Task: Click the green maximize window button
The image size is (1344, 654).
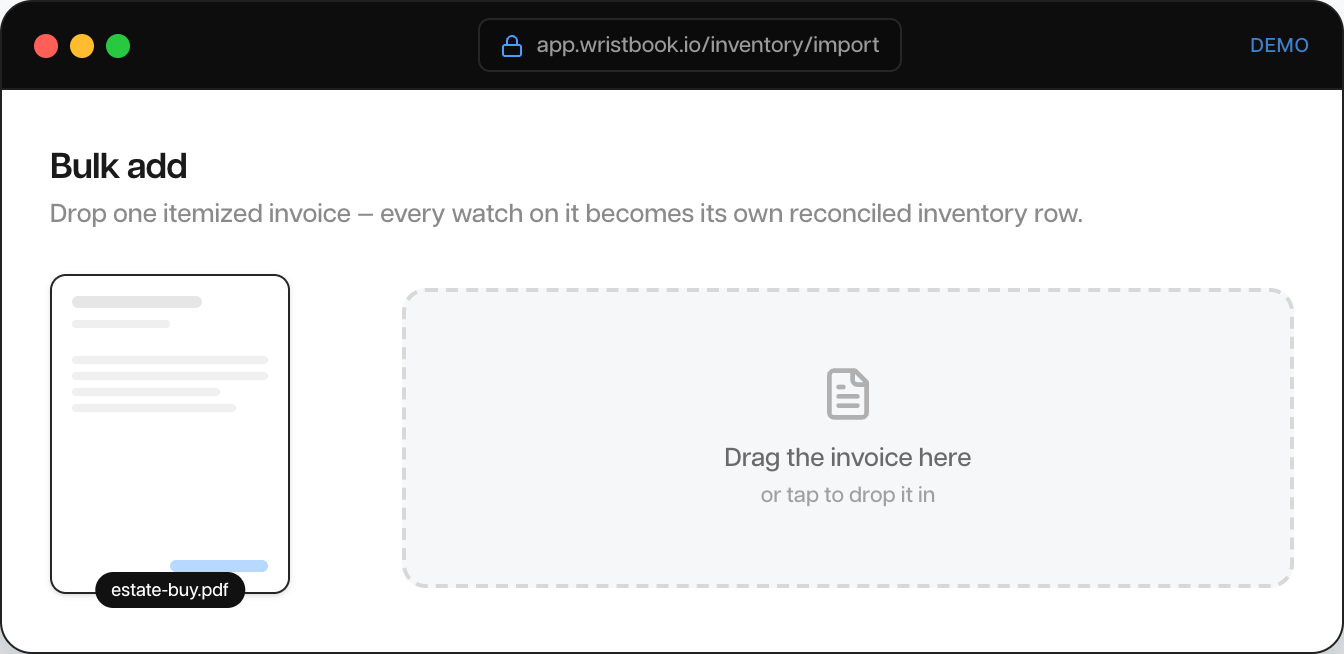Action: pyautogui.click(x=118, y=46)
